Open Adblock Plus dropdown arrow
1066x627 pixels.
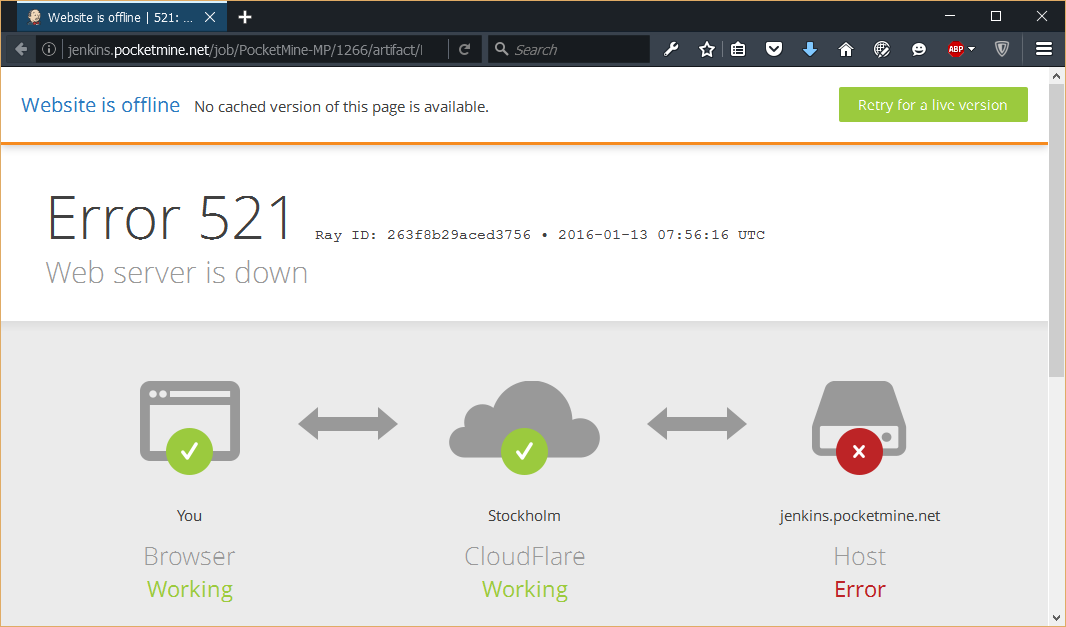tap(971, 49)
